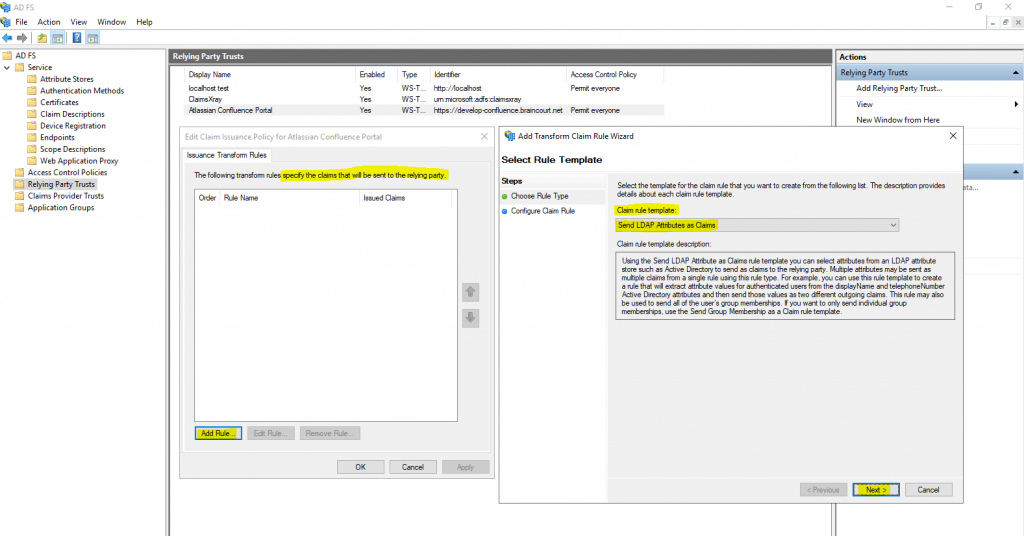Click the Up One Level folder icon
The width and height of the screenshot is (1024, 536).
coord(42,38)
